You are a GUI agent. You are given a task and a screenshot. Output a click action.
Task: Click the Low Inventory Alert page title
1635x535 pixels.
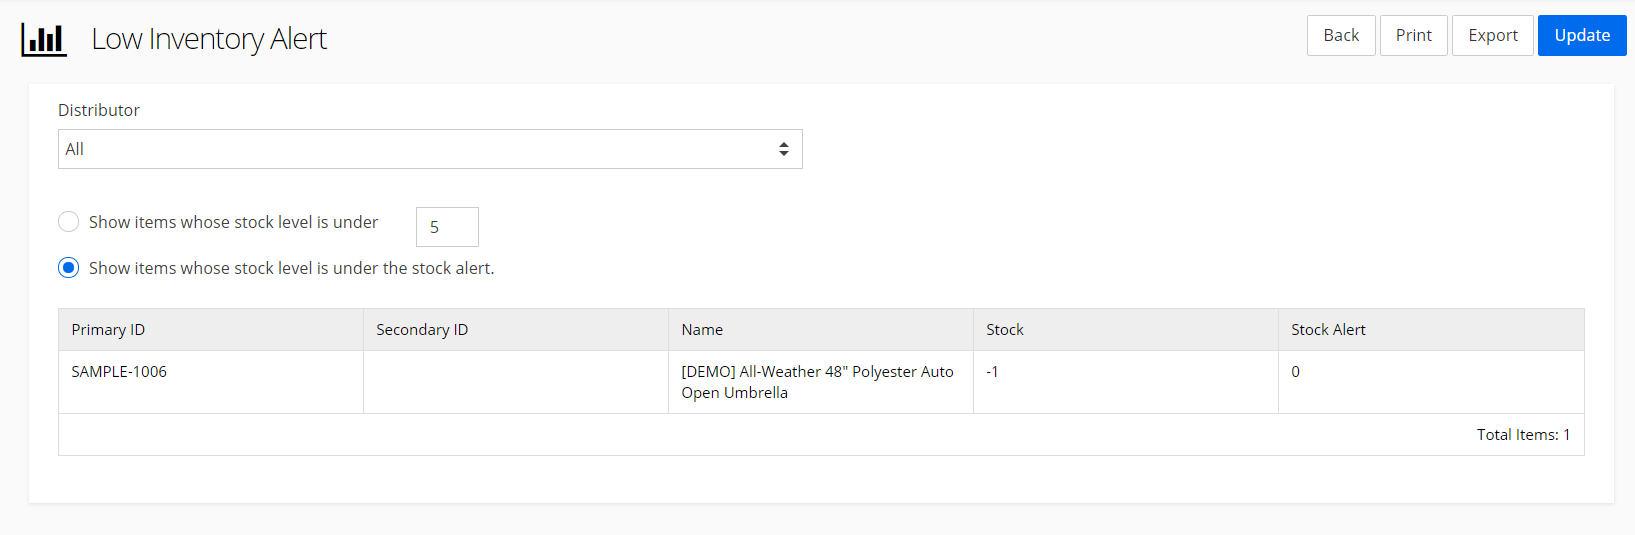(x=209, y=39)
